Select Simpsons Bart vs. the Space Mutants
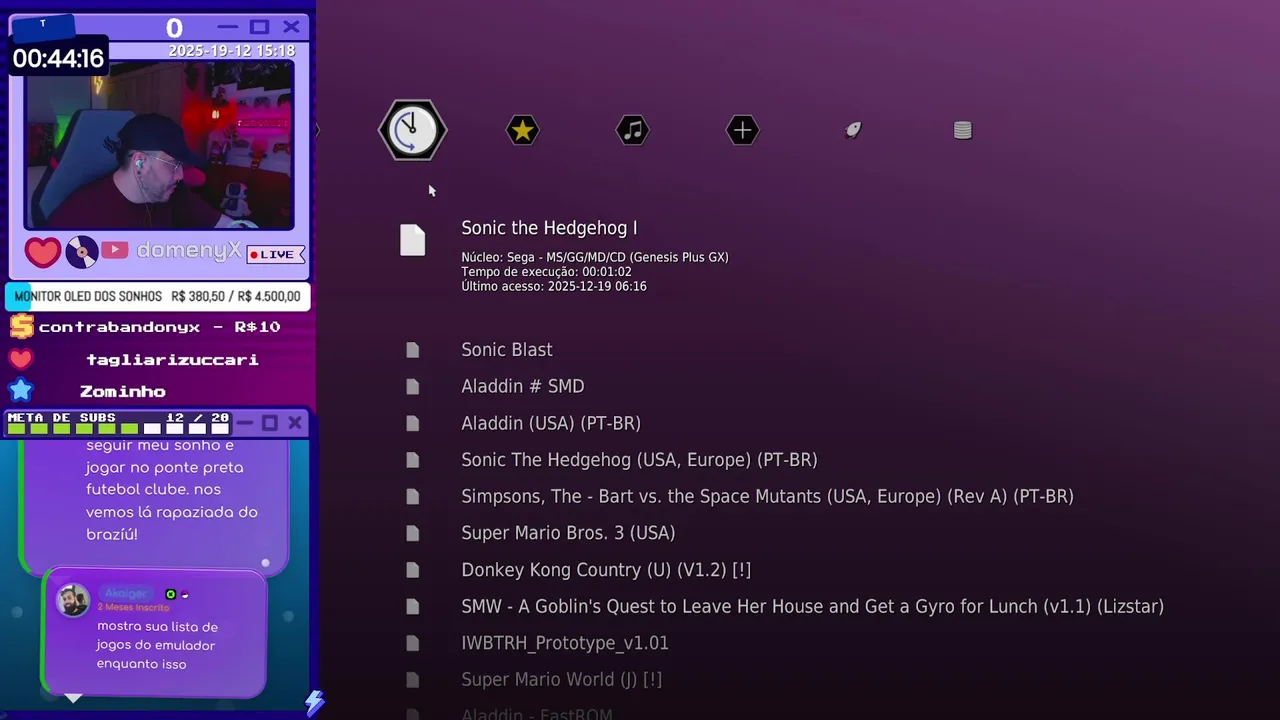 [x=767, y=496]
